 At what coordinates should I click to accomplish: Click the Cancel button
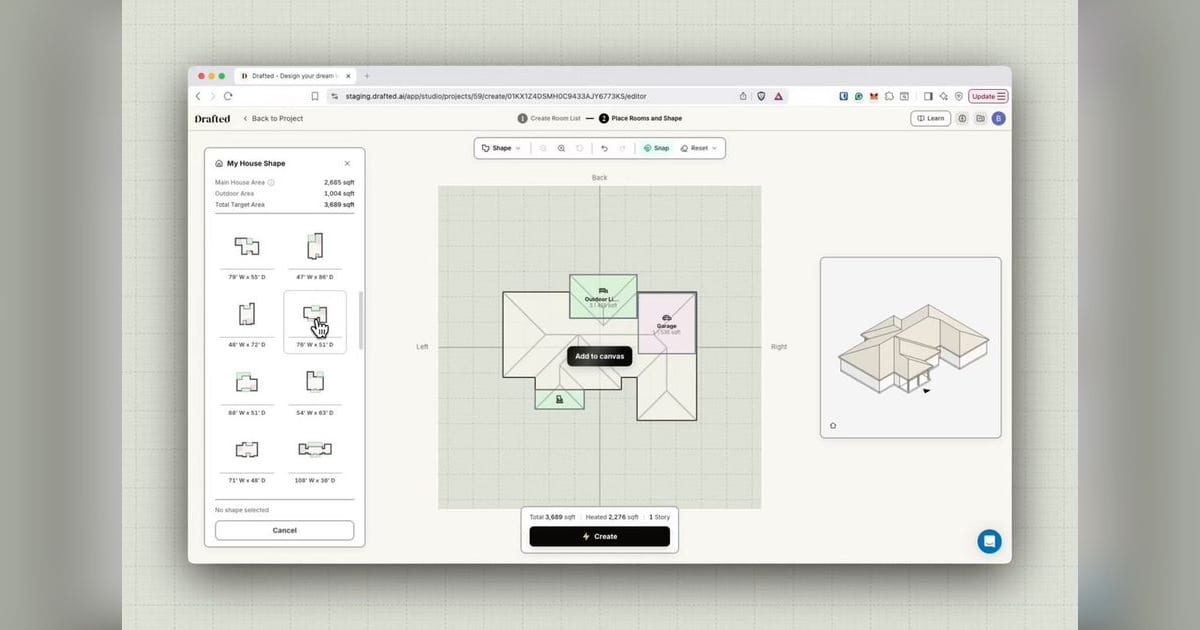point(285,530)
